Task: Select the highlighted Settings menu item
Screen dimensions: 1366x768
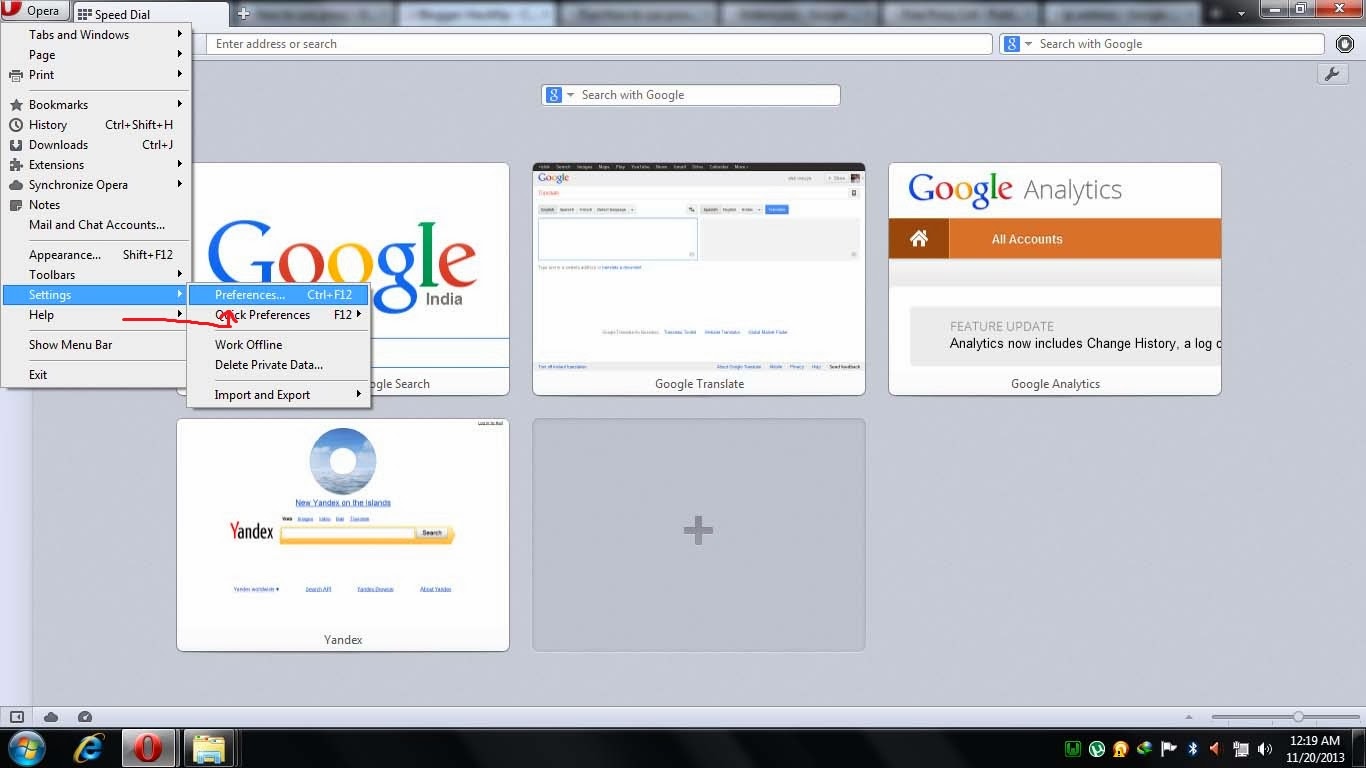Action: (96, 295)
